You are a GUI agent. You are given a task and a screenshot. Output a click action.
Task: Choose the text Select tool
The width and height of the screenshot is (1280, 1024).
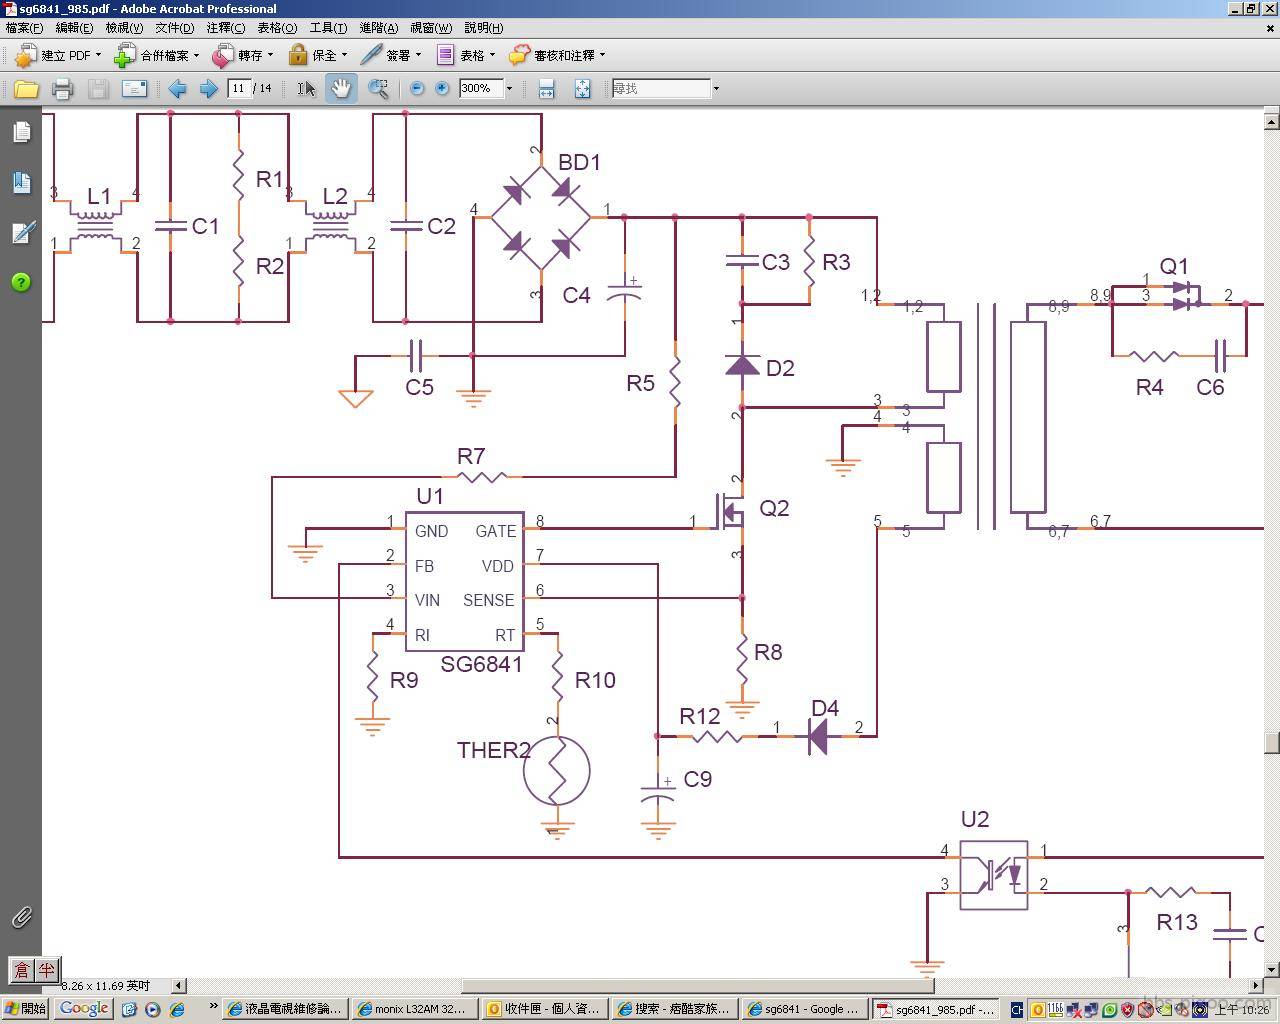pos(306,89)
